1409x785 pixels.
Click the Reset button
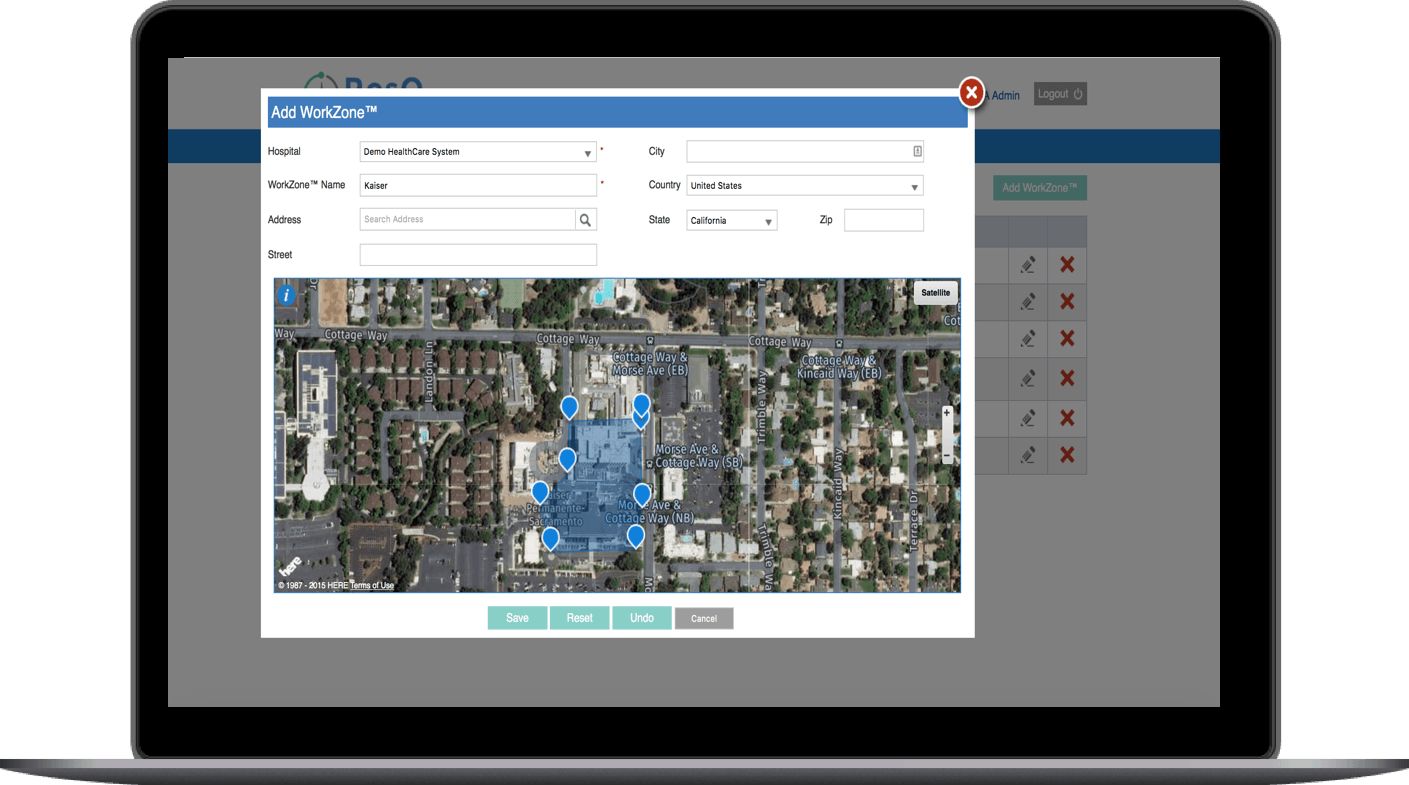580,618
